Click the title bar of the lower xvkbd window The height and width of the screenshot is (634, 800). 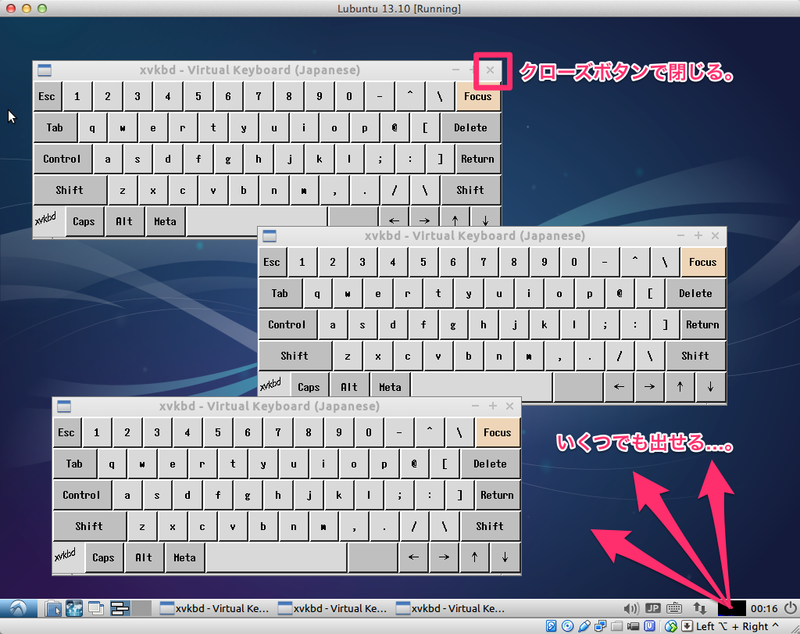pos(269,406)
